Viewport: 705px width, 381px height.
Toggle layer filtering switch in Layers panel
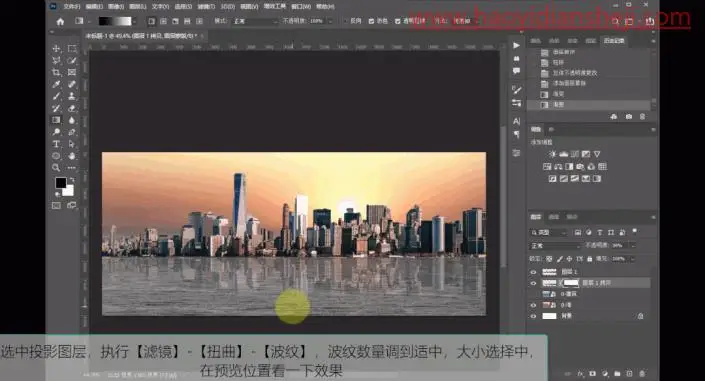[x=635, y=232]
